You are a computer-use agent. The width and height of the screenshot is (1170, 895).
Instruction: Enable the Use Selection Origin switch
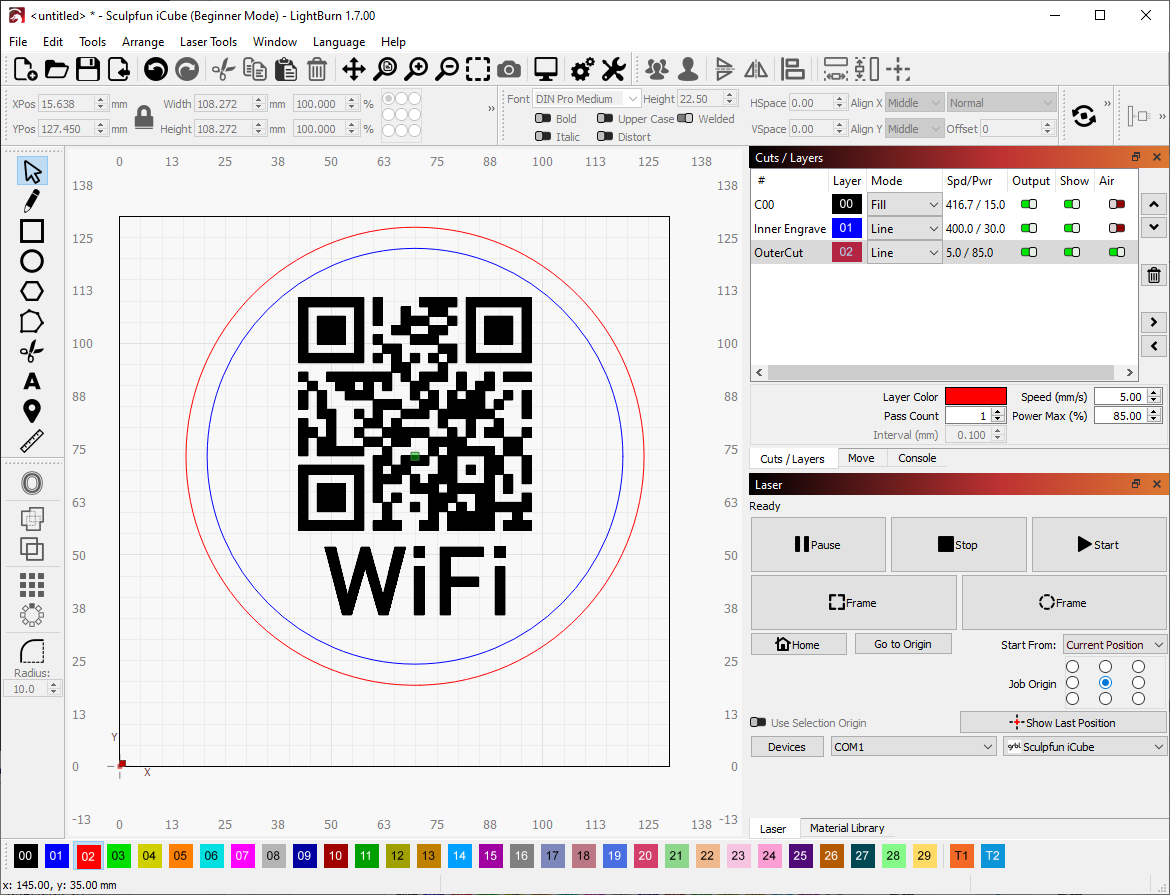pyautogui.click(x=759, y=723)
